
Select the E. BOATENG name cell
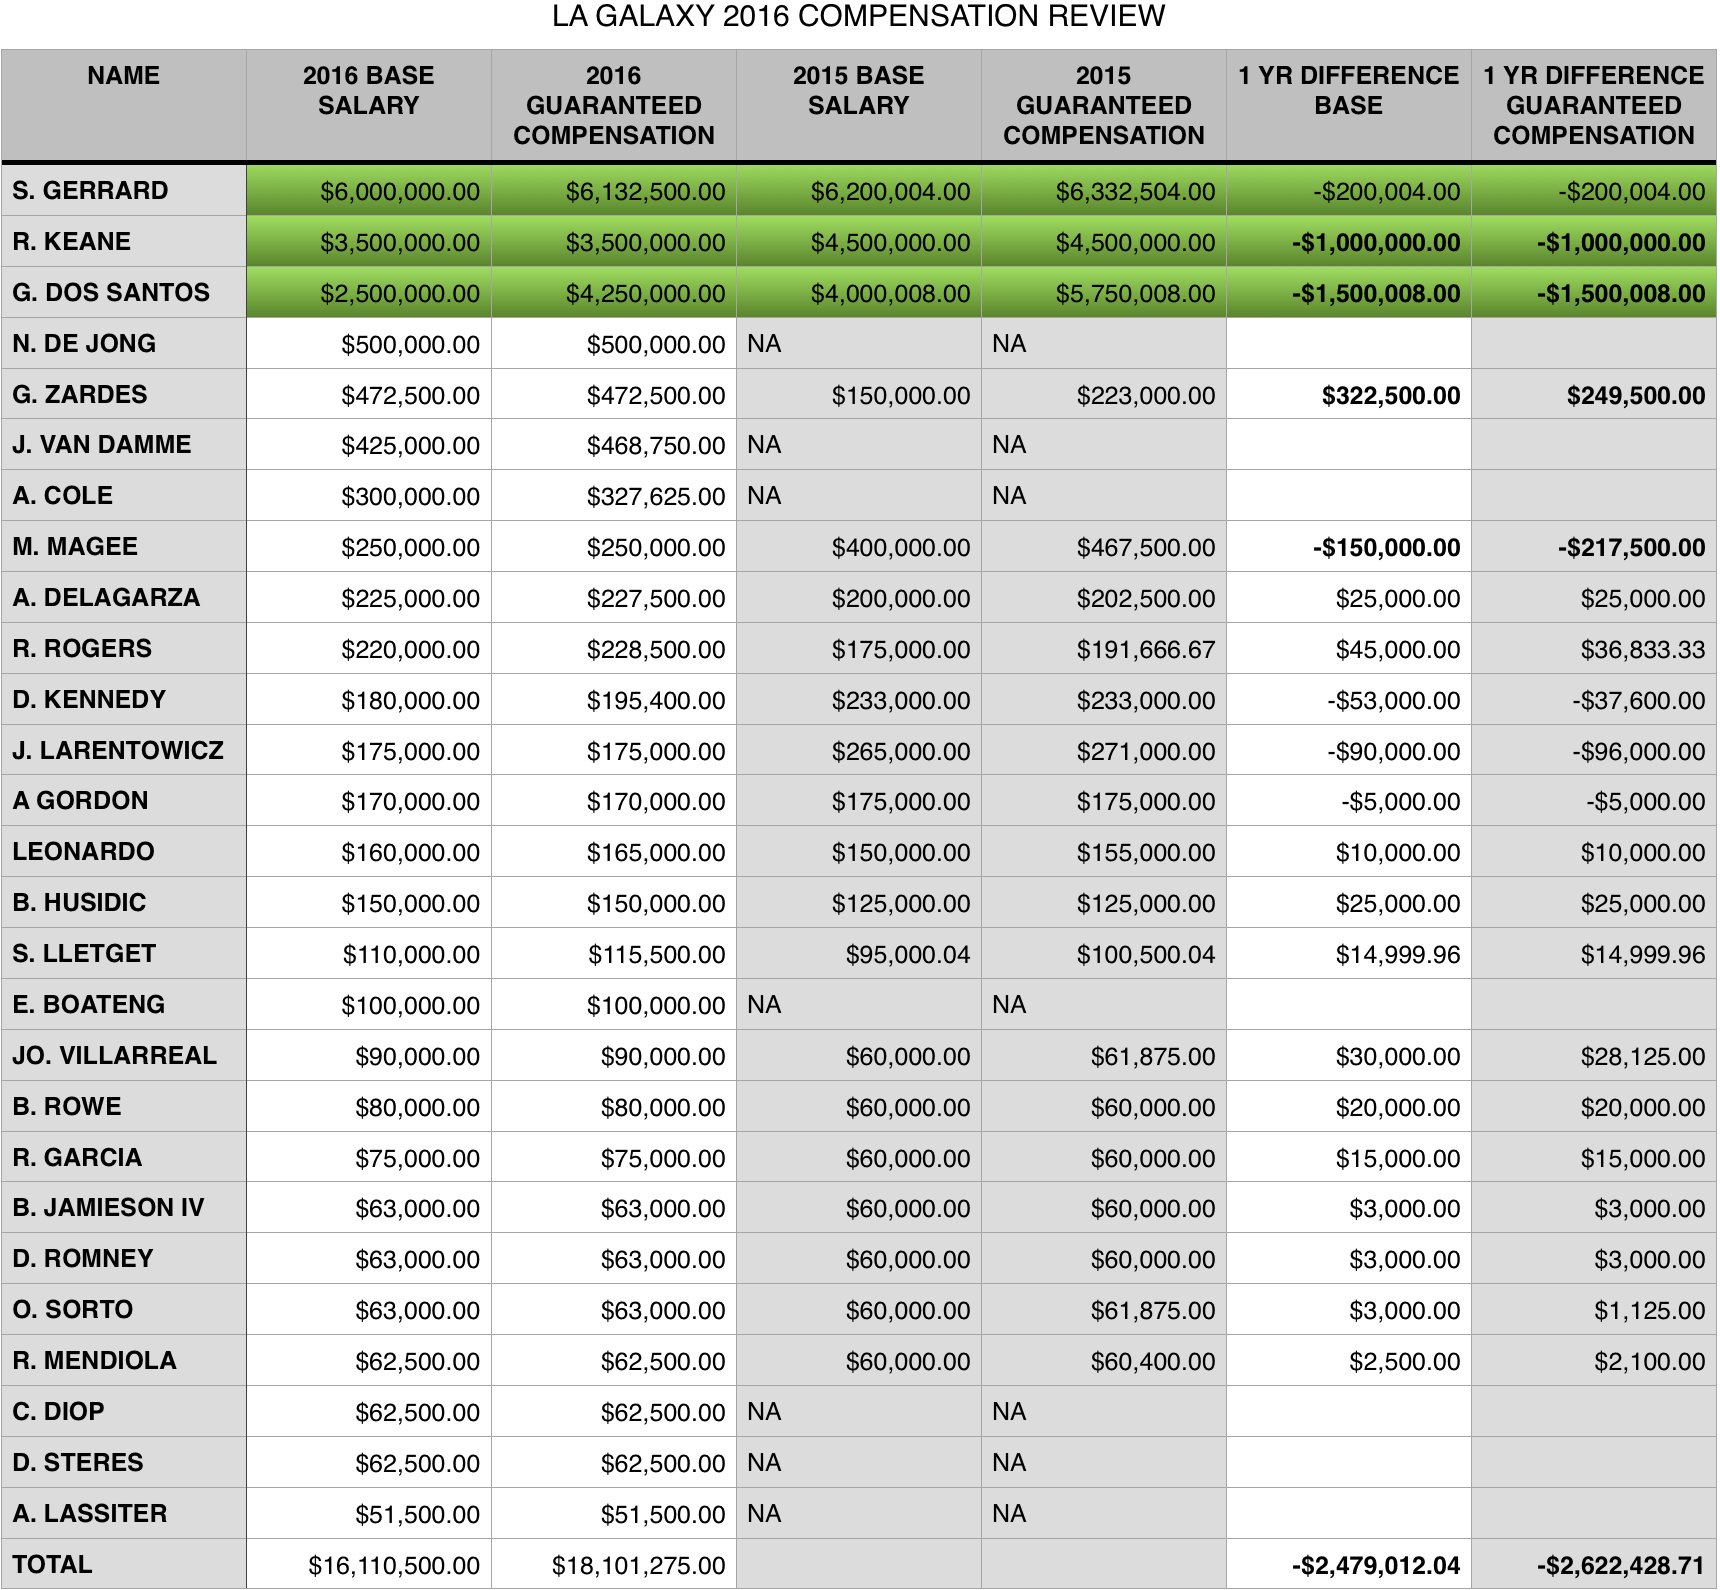point(123,1004)
